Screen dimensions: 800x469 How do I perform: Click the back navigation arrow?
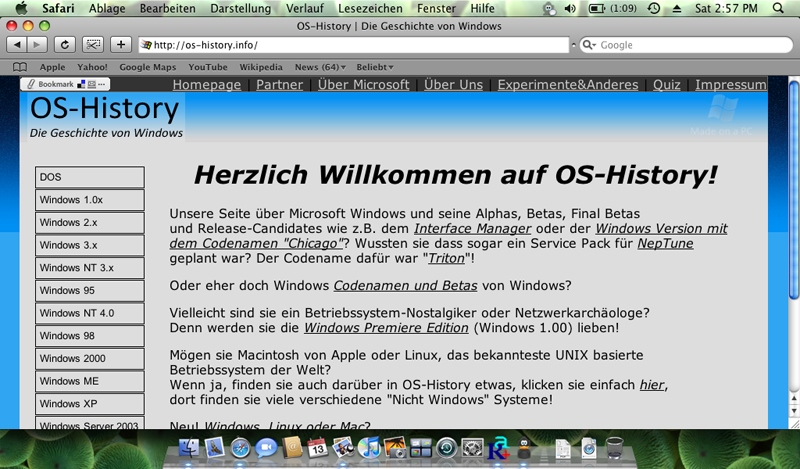18,45
